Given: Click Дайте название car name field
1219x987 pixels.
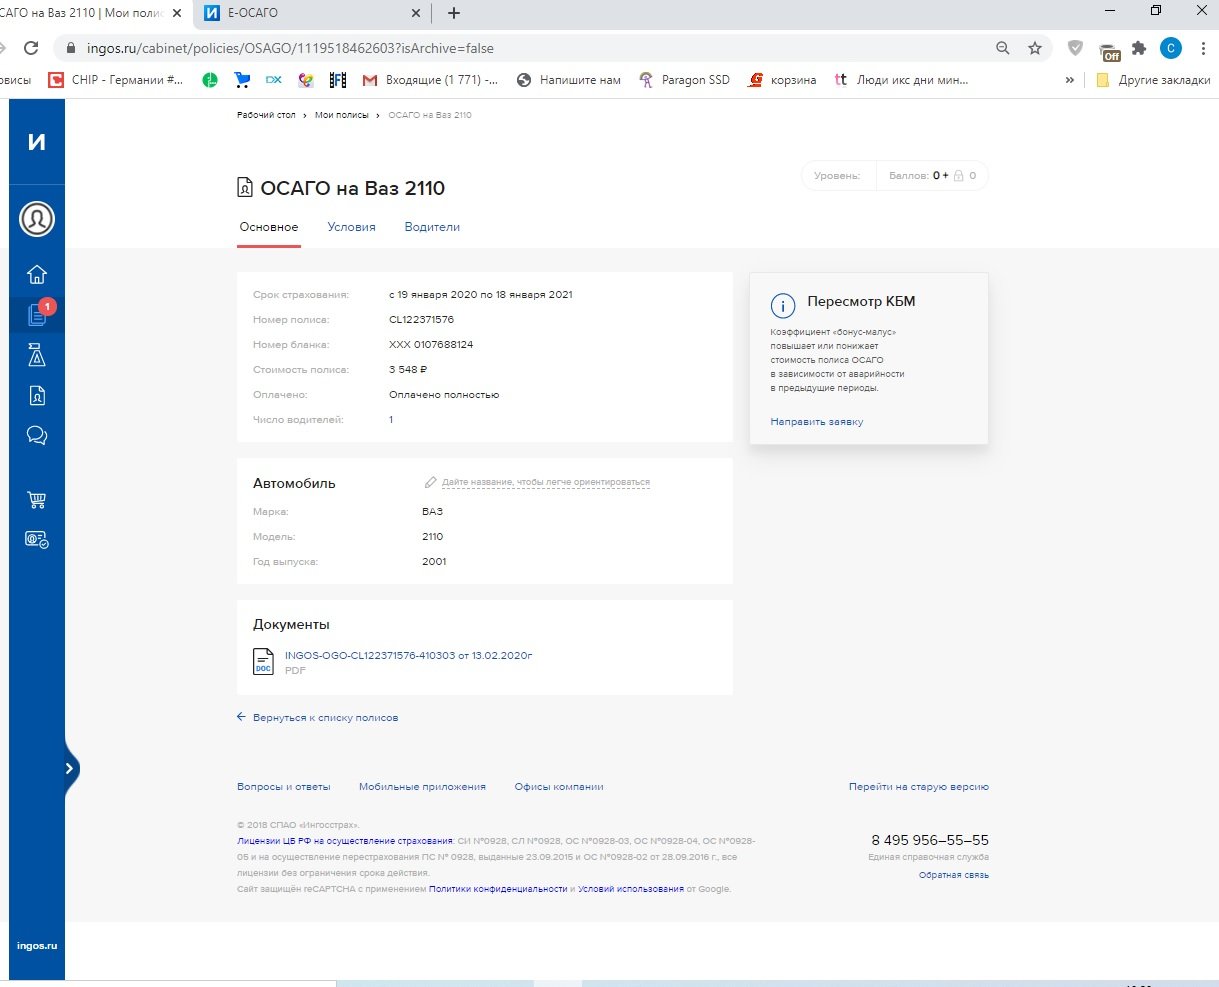Looking at the screenshot, I should (x=546, y=482).
